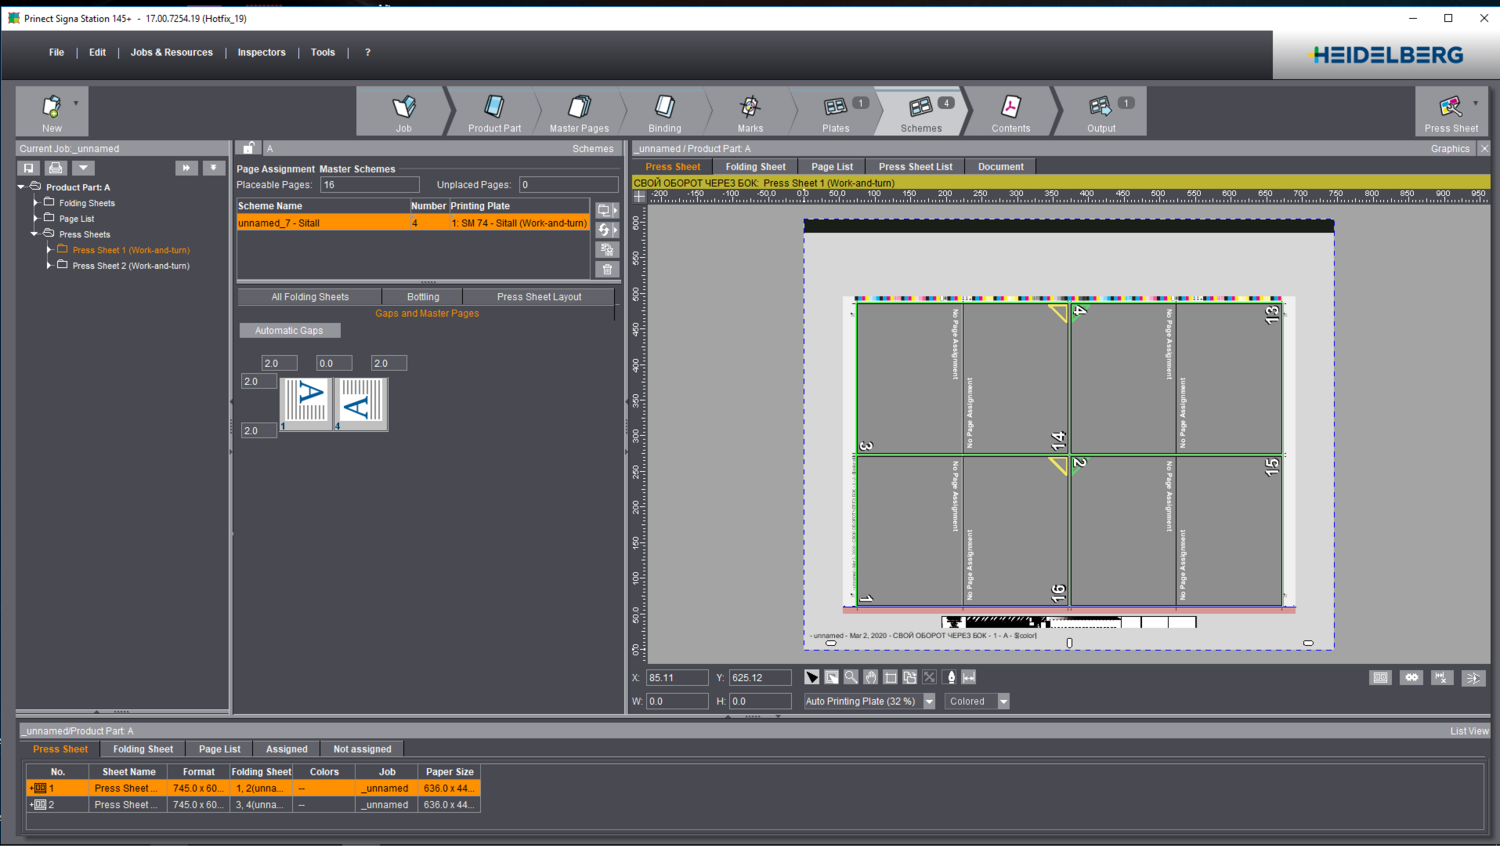Open the Binding workflow step
The height and width of the screenshot is (852, 1500).
[x=664, y=112]
